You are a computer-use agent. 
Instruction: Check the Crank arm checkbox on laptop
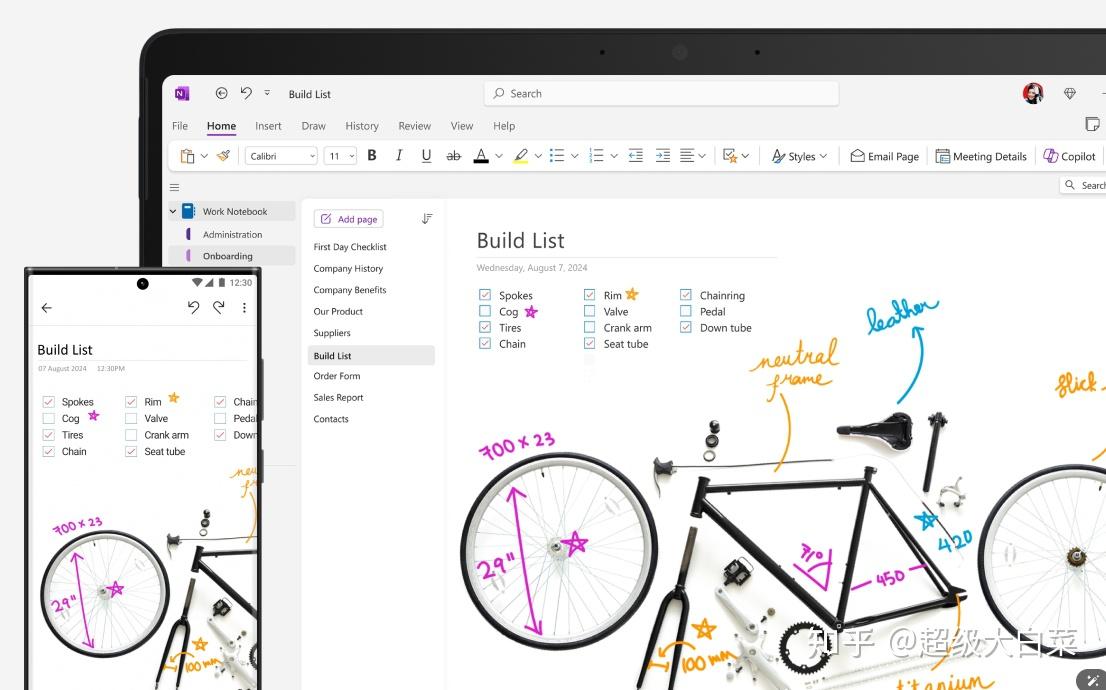(589, 327)
